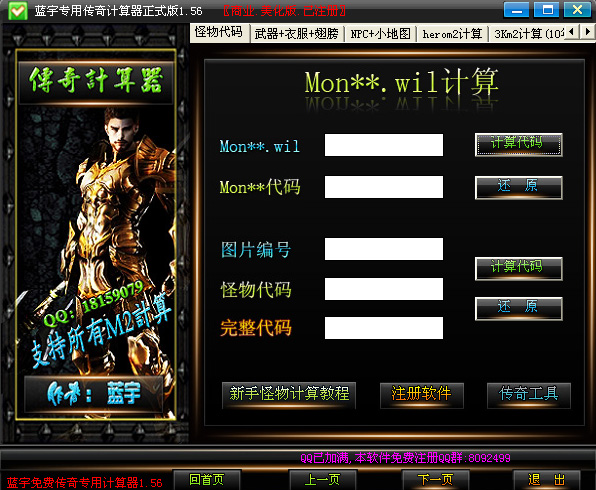Click the 图片编号 input field

[x=384, y=249]
